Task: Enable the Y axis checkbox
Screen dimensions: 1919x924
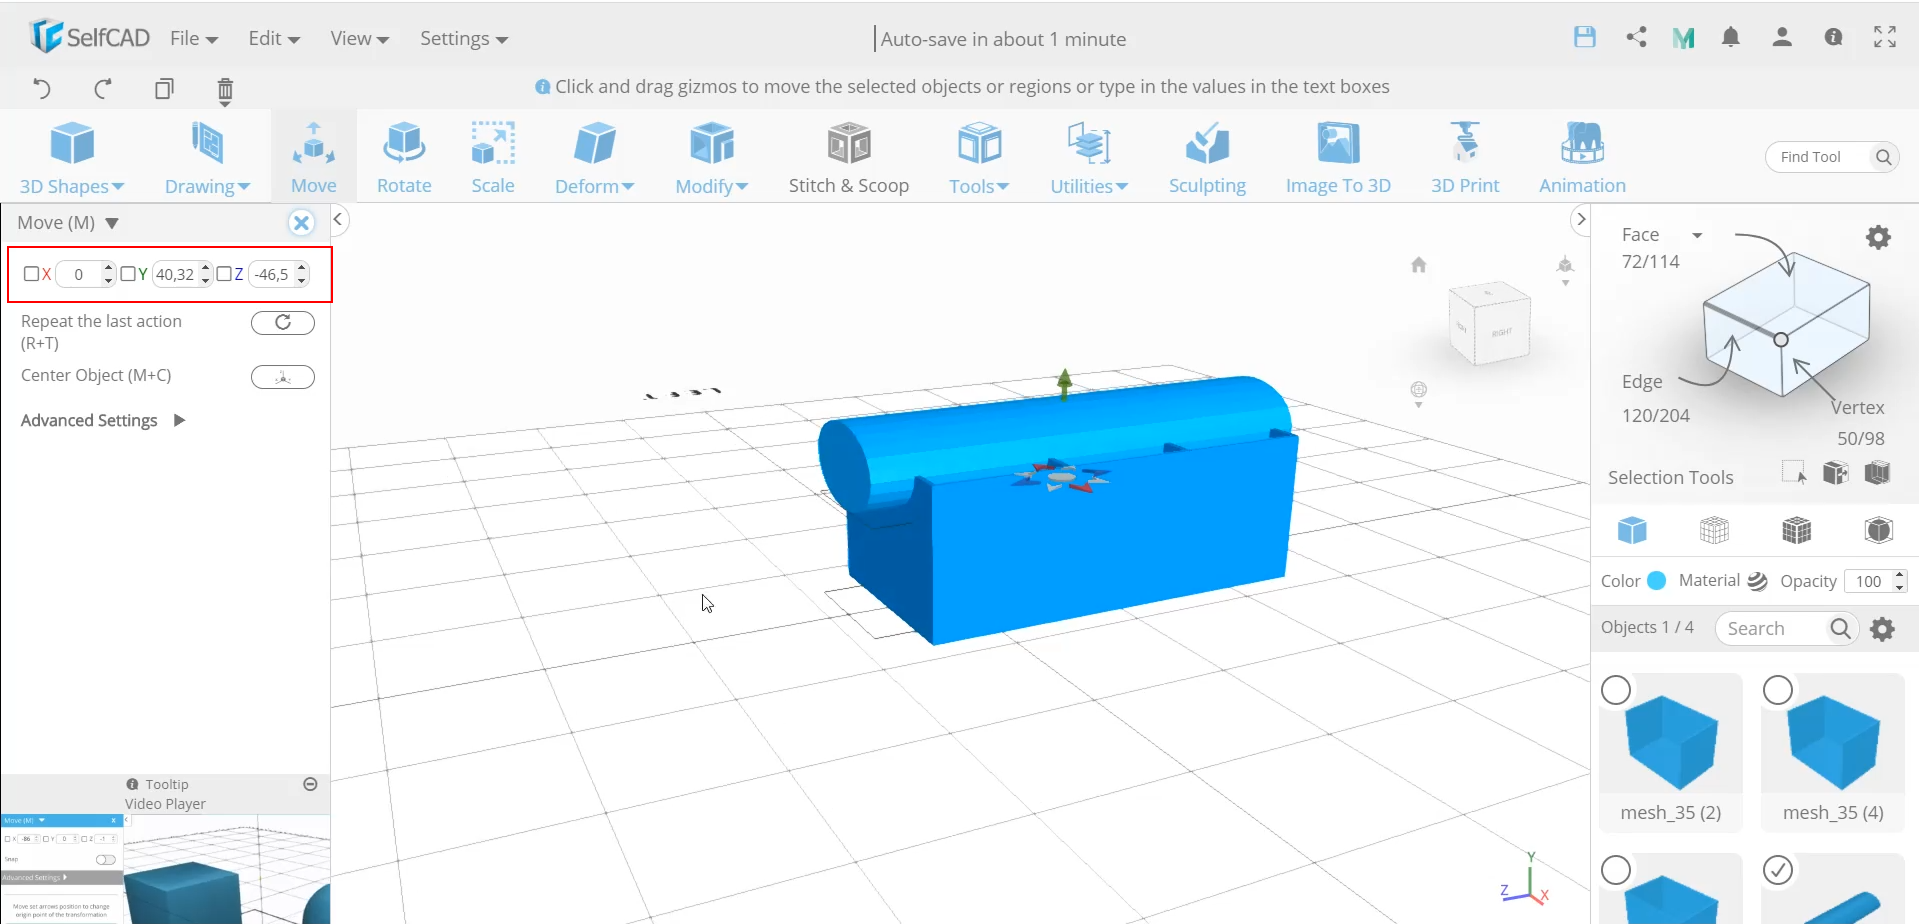Action: pos(127,274)
